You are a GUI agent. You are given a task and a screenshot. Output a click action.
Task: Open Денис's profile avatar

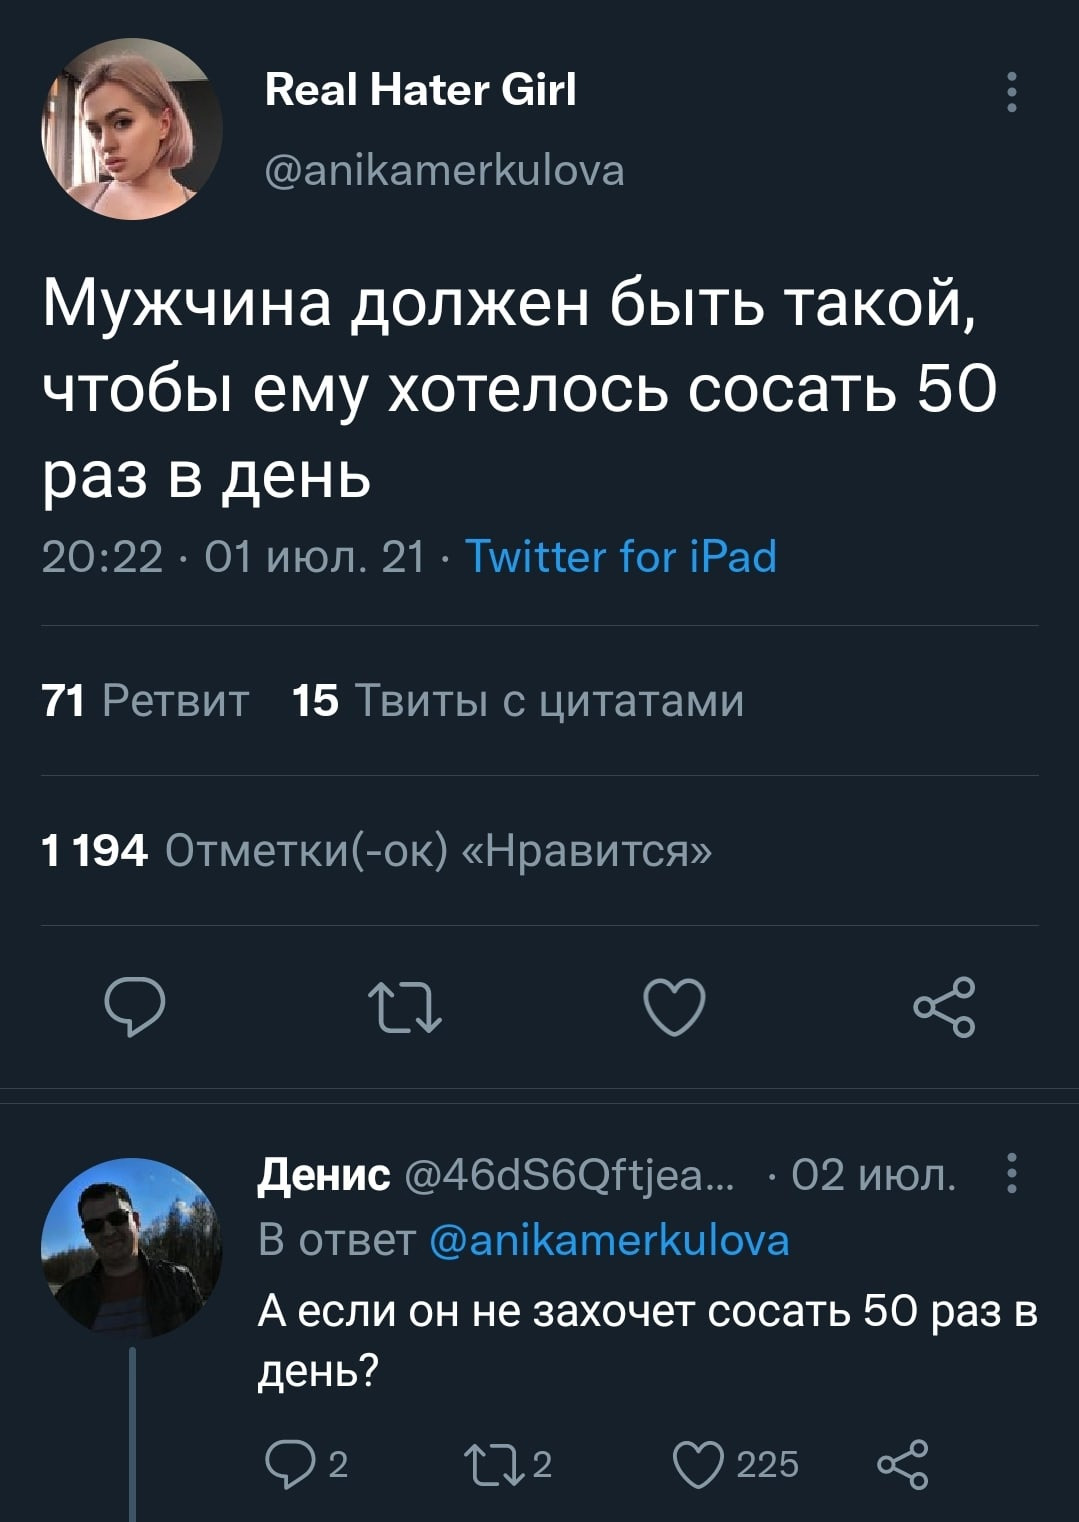coord(131,1248)
